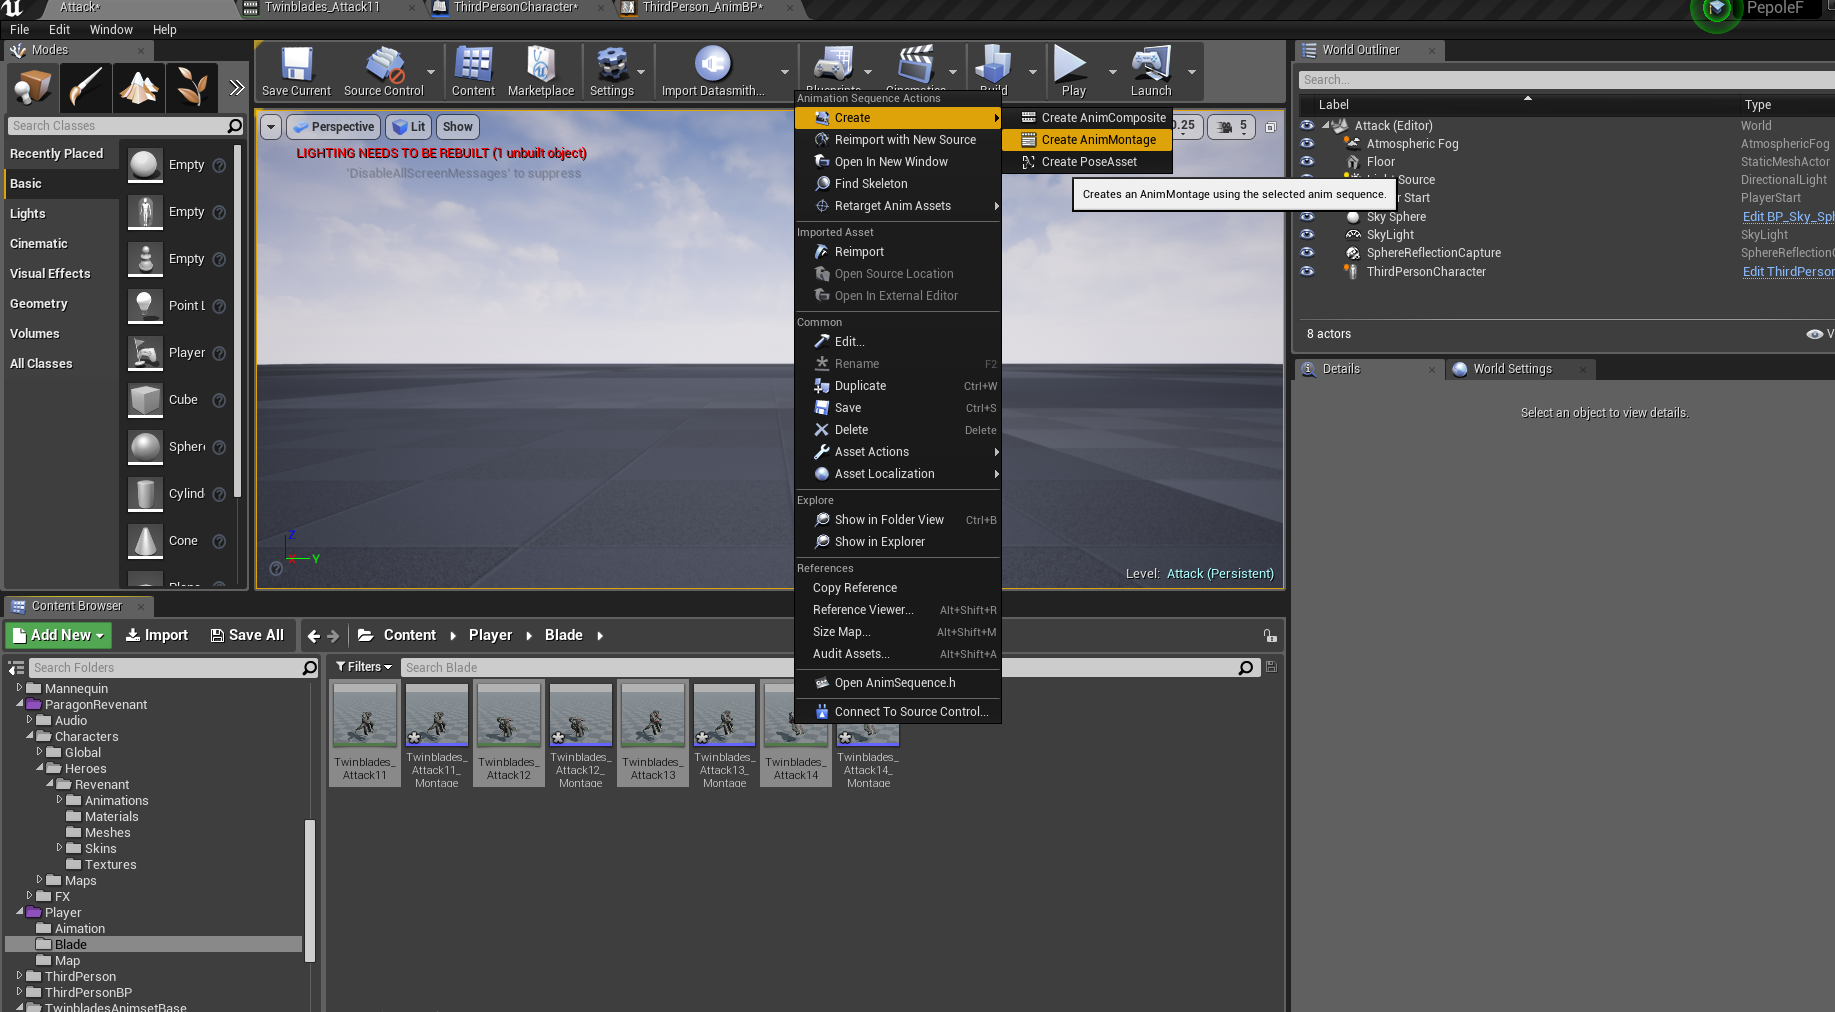Select Create AnimComposite from submenu
This screenshot has height=1012, width=1835.
pyautogui.click(x=1087, y=118)
